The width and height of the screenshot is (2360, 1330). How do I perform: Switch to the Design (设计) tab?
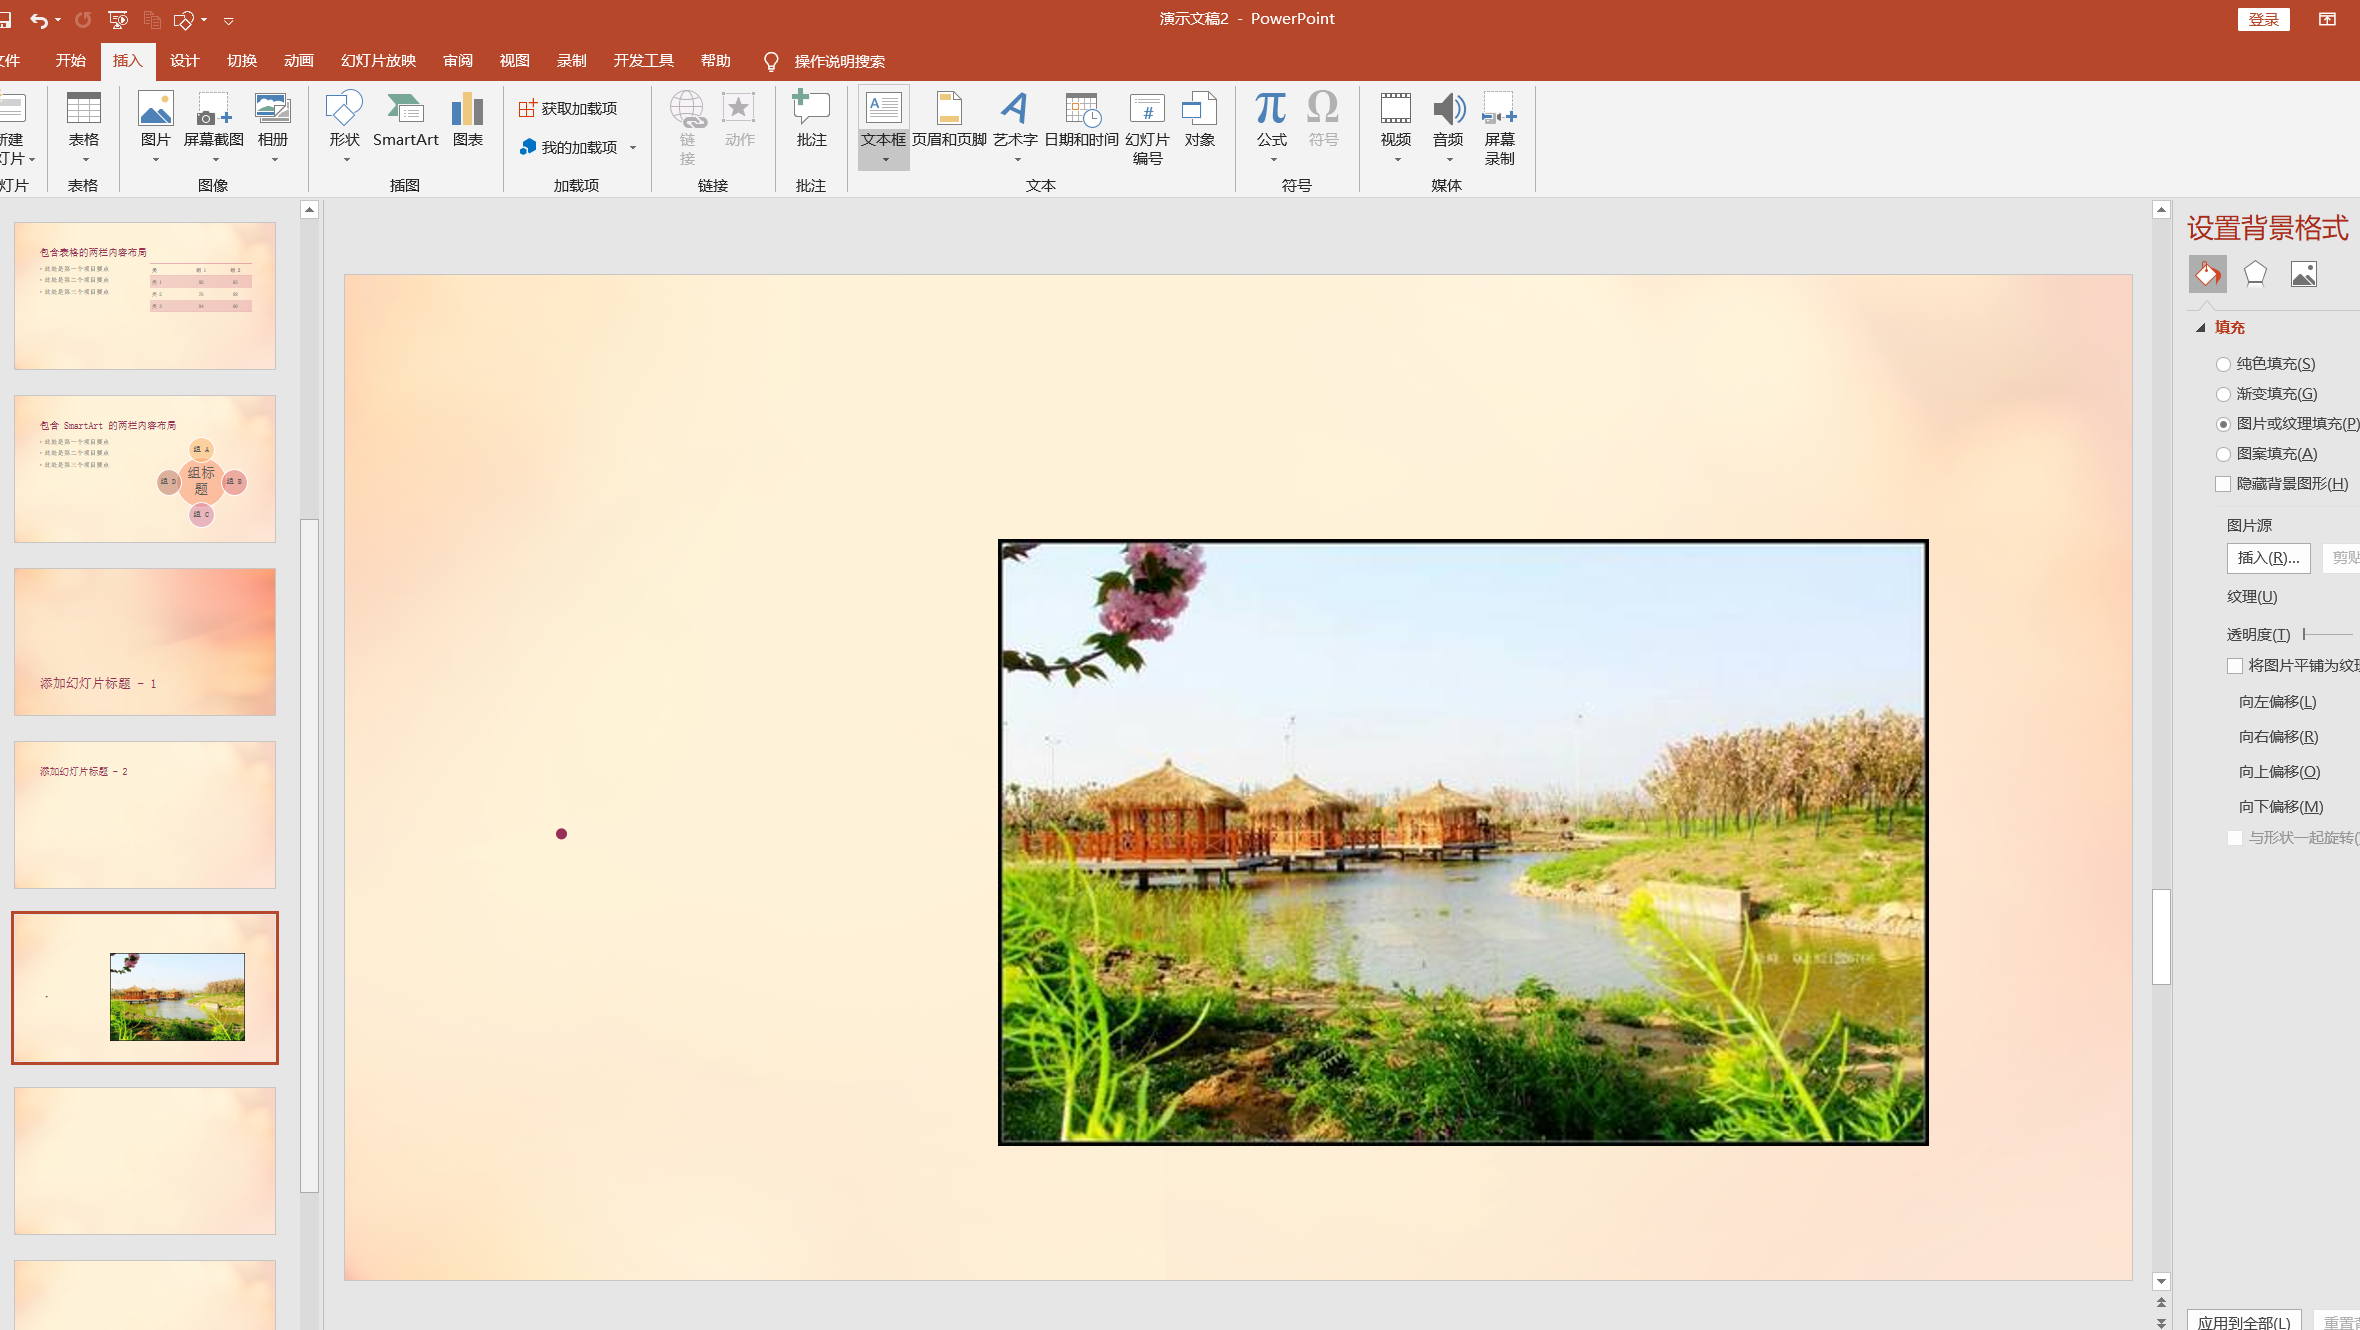[184, 61]
